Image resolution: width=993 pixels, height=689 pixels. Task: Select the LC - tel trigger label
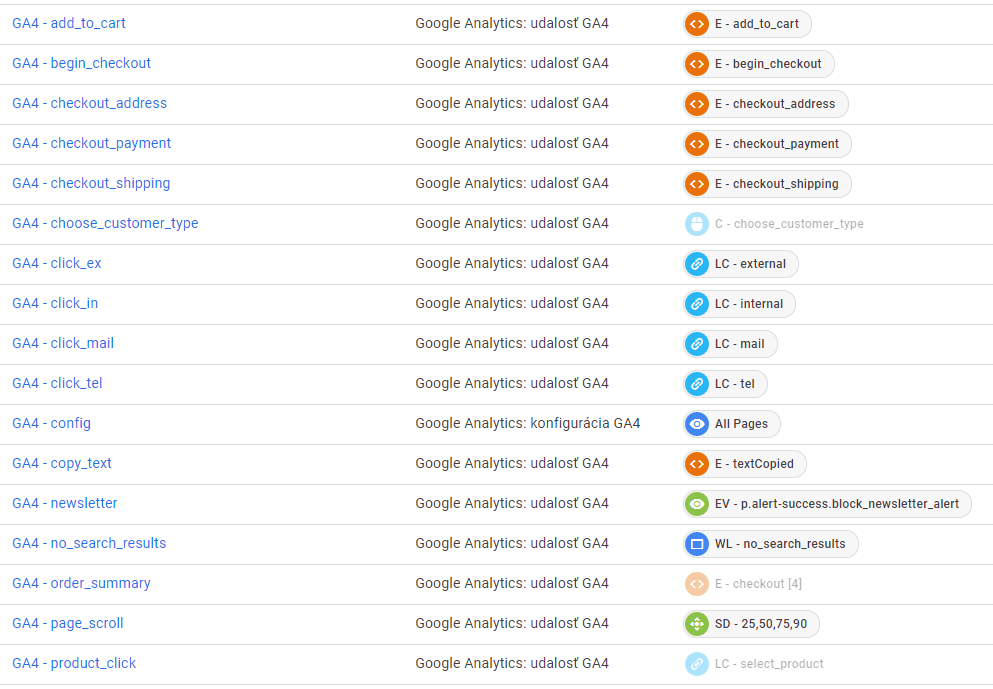(x=735, y=384)
